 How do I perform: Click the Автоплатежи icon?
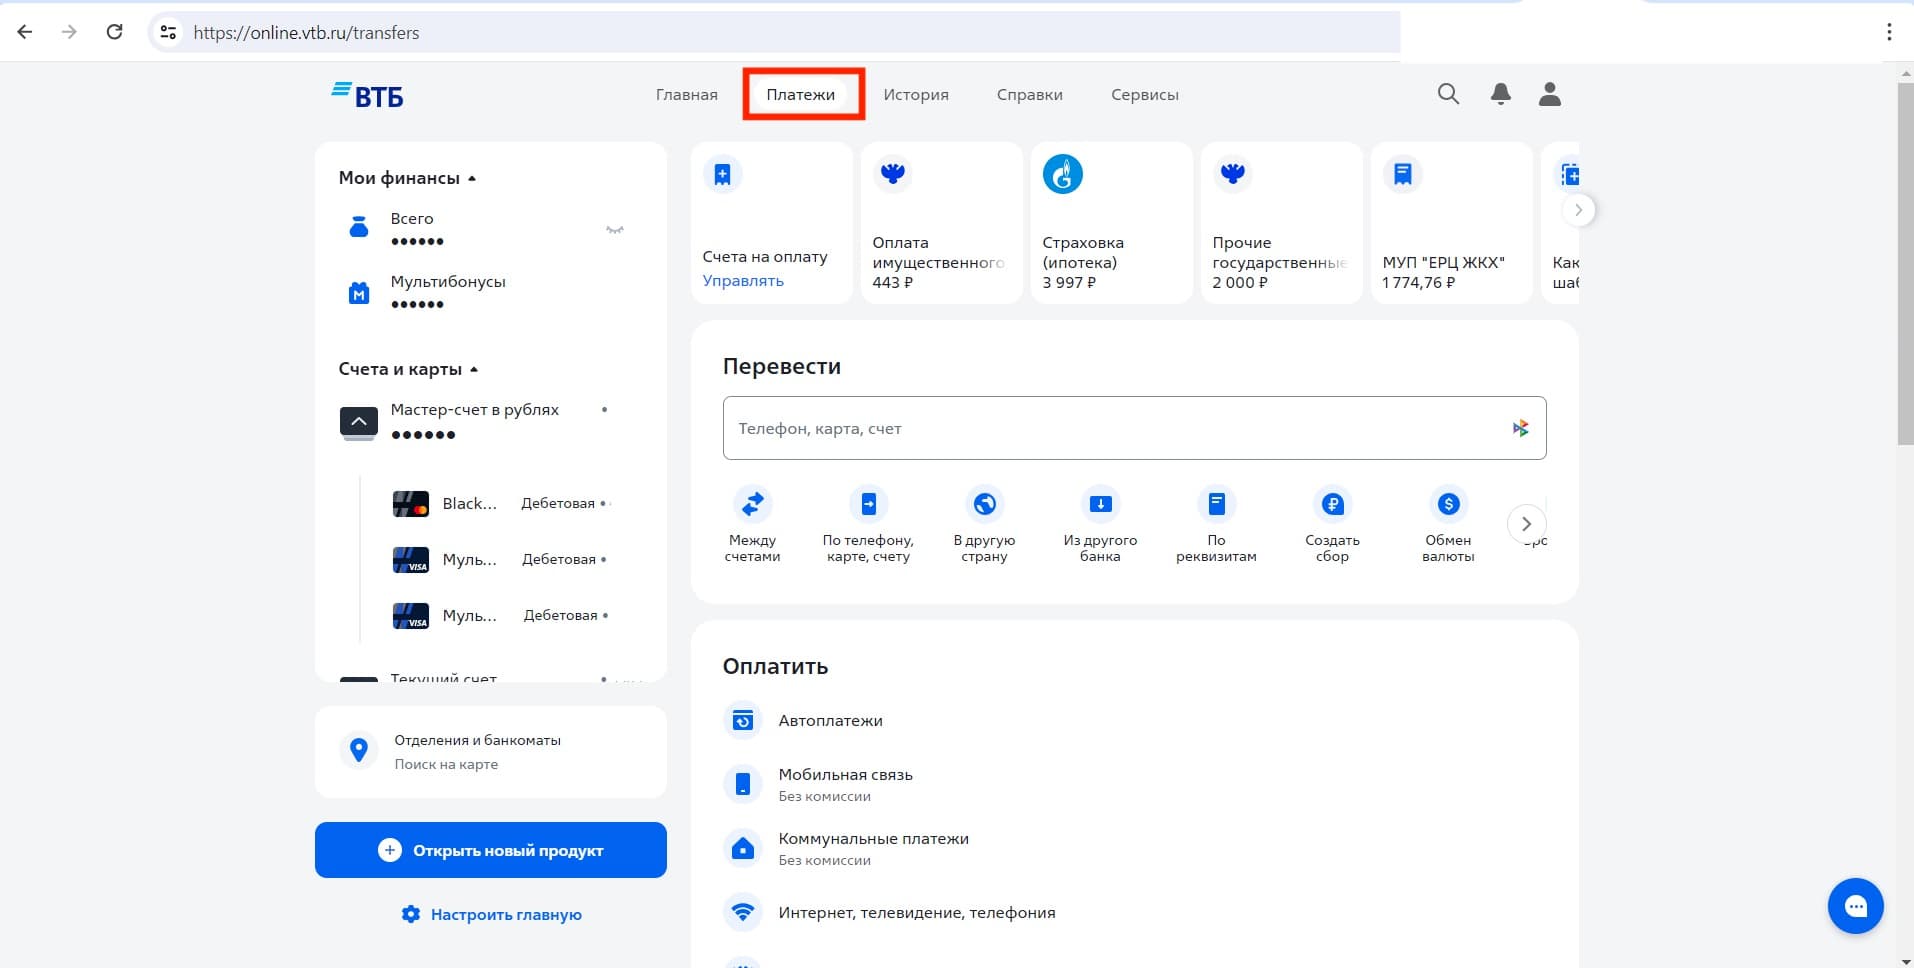[x=743, y=720]
